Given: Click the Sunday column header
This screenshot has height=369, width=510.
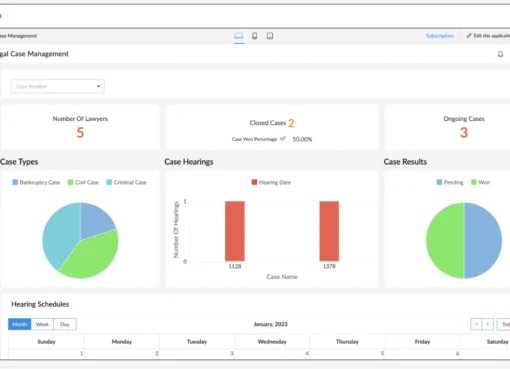Looking at the screenshot, I should pos(46,342).
